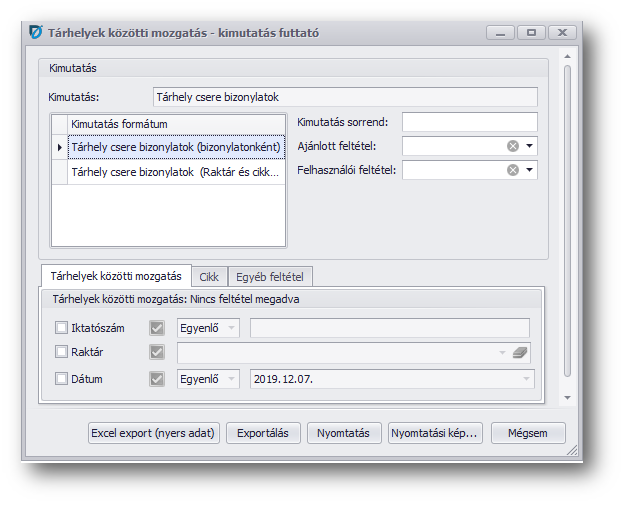Open Nyomtatási kép... preview button
The width and height of the screenshot is (625, 505).
click(x=435, y=433)
